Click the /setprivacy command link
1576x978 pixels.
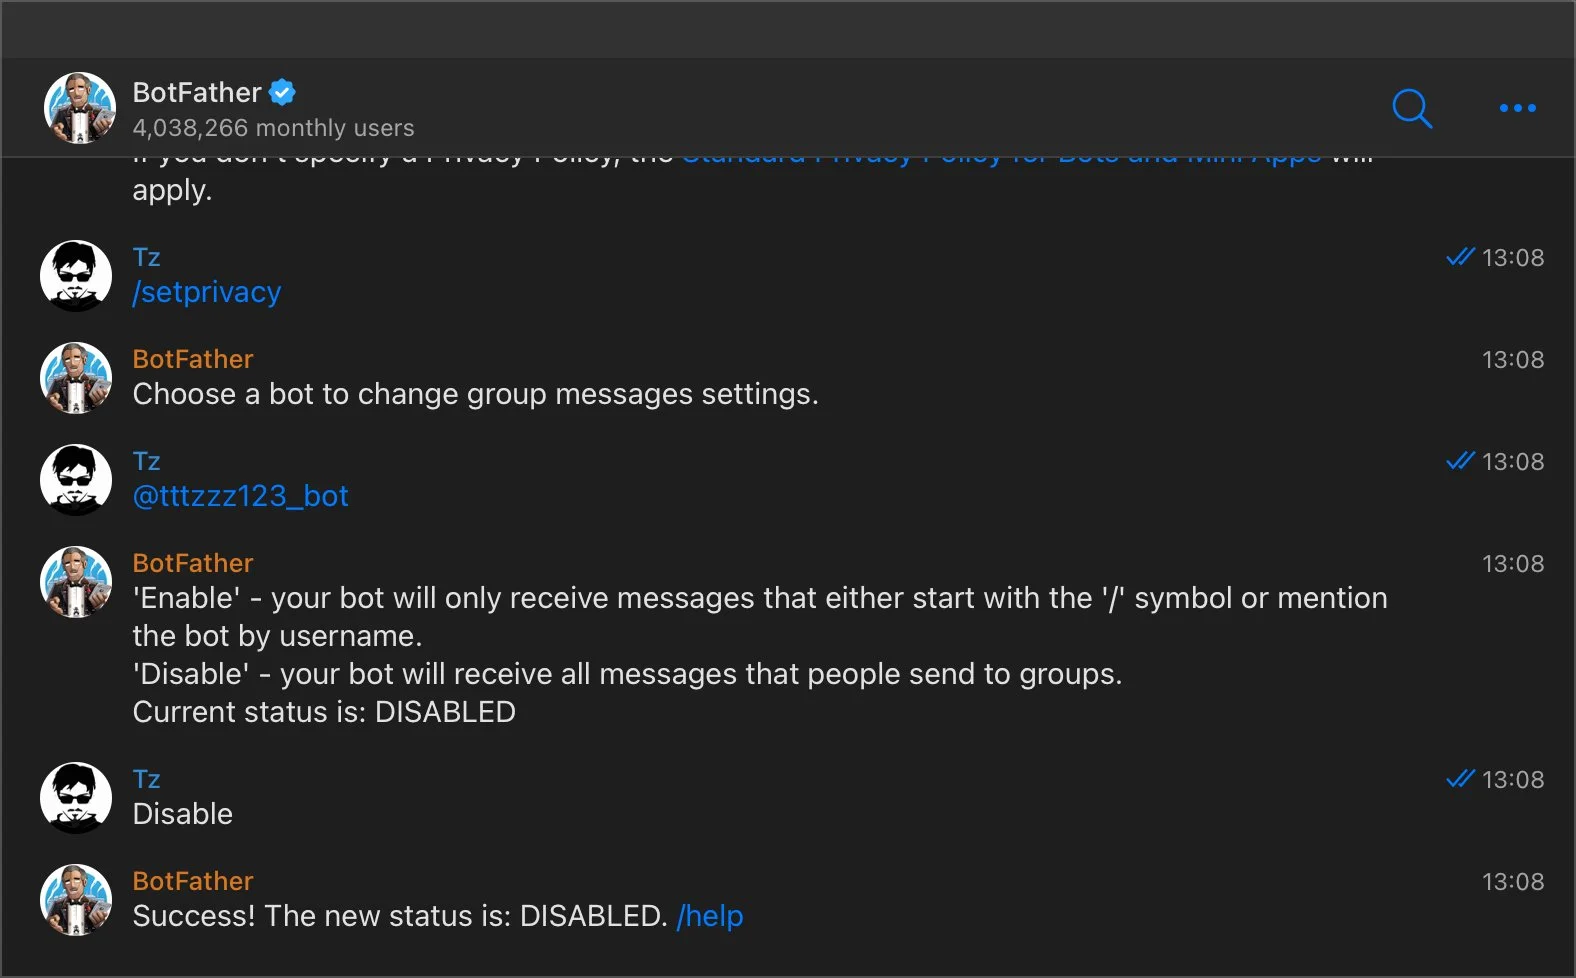click(x=207, y=292)
